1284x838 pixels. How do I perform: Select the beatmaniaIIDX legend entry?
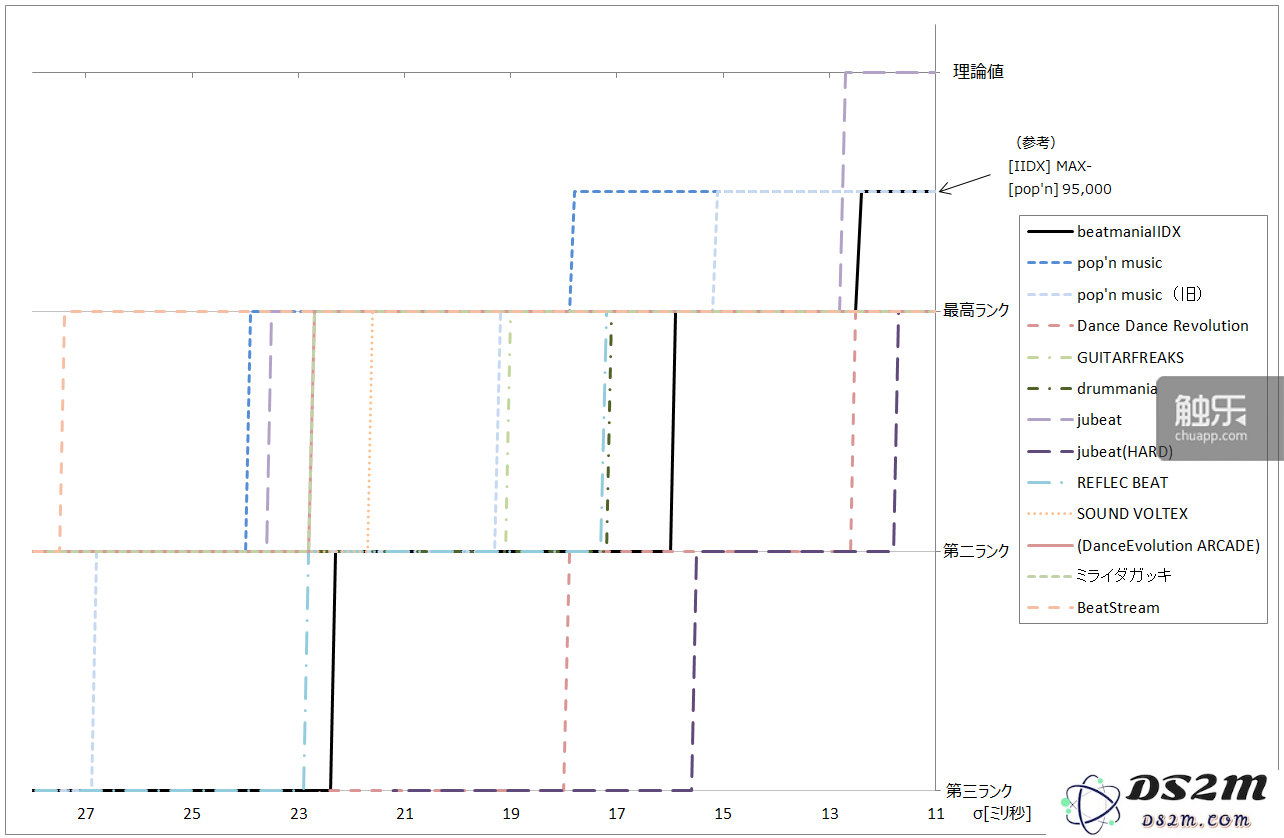pyautogui.click(x=1104, y=232)
